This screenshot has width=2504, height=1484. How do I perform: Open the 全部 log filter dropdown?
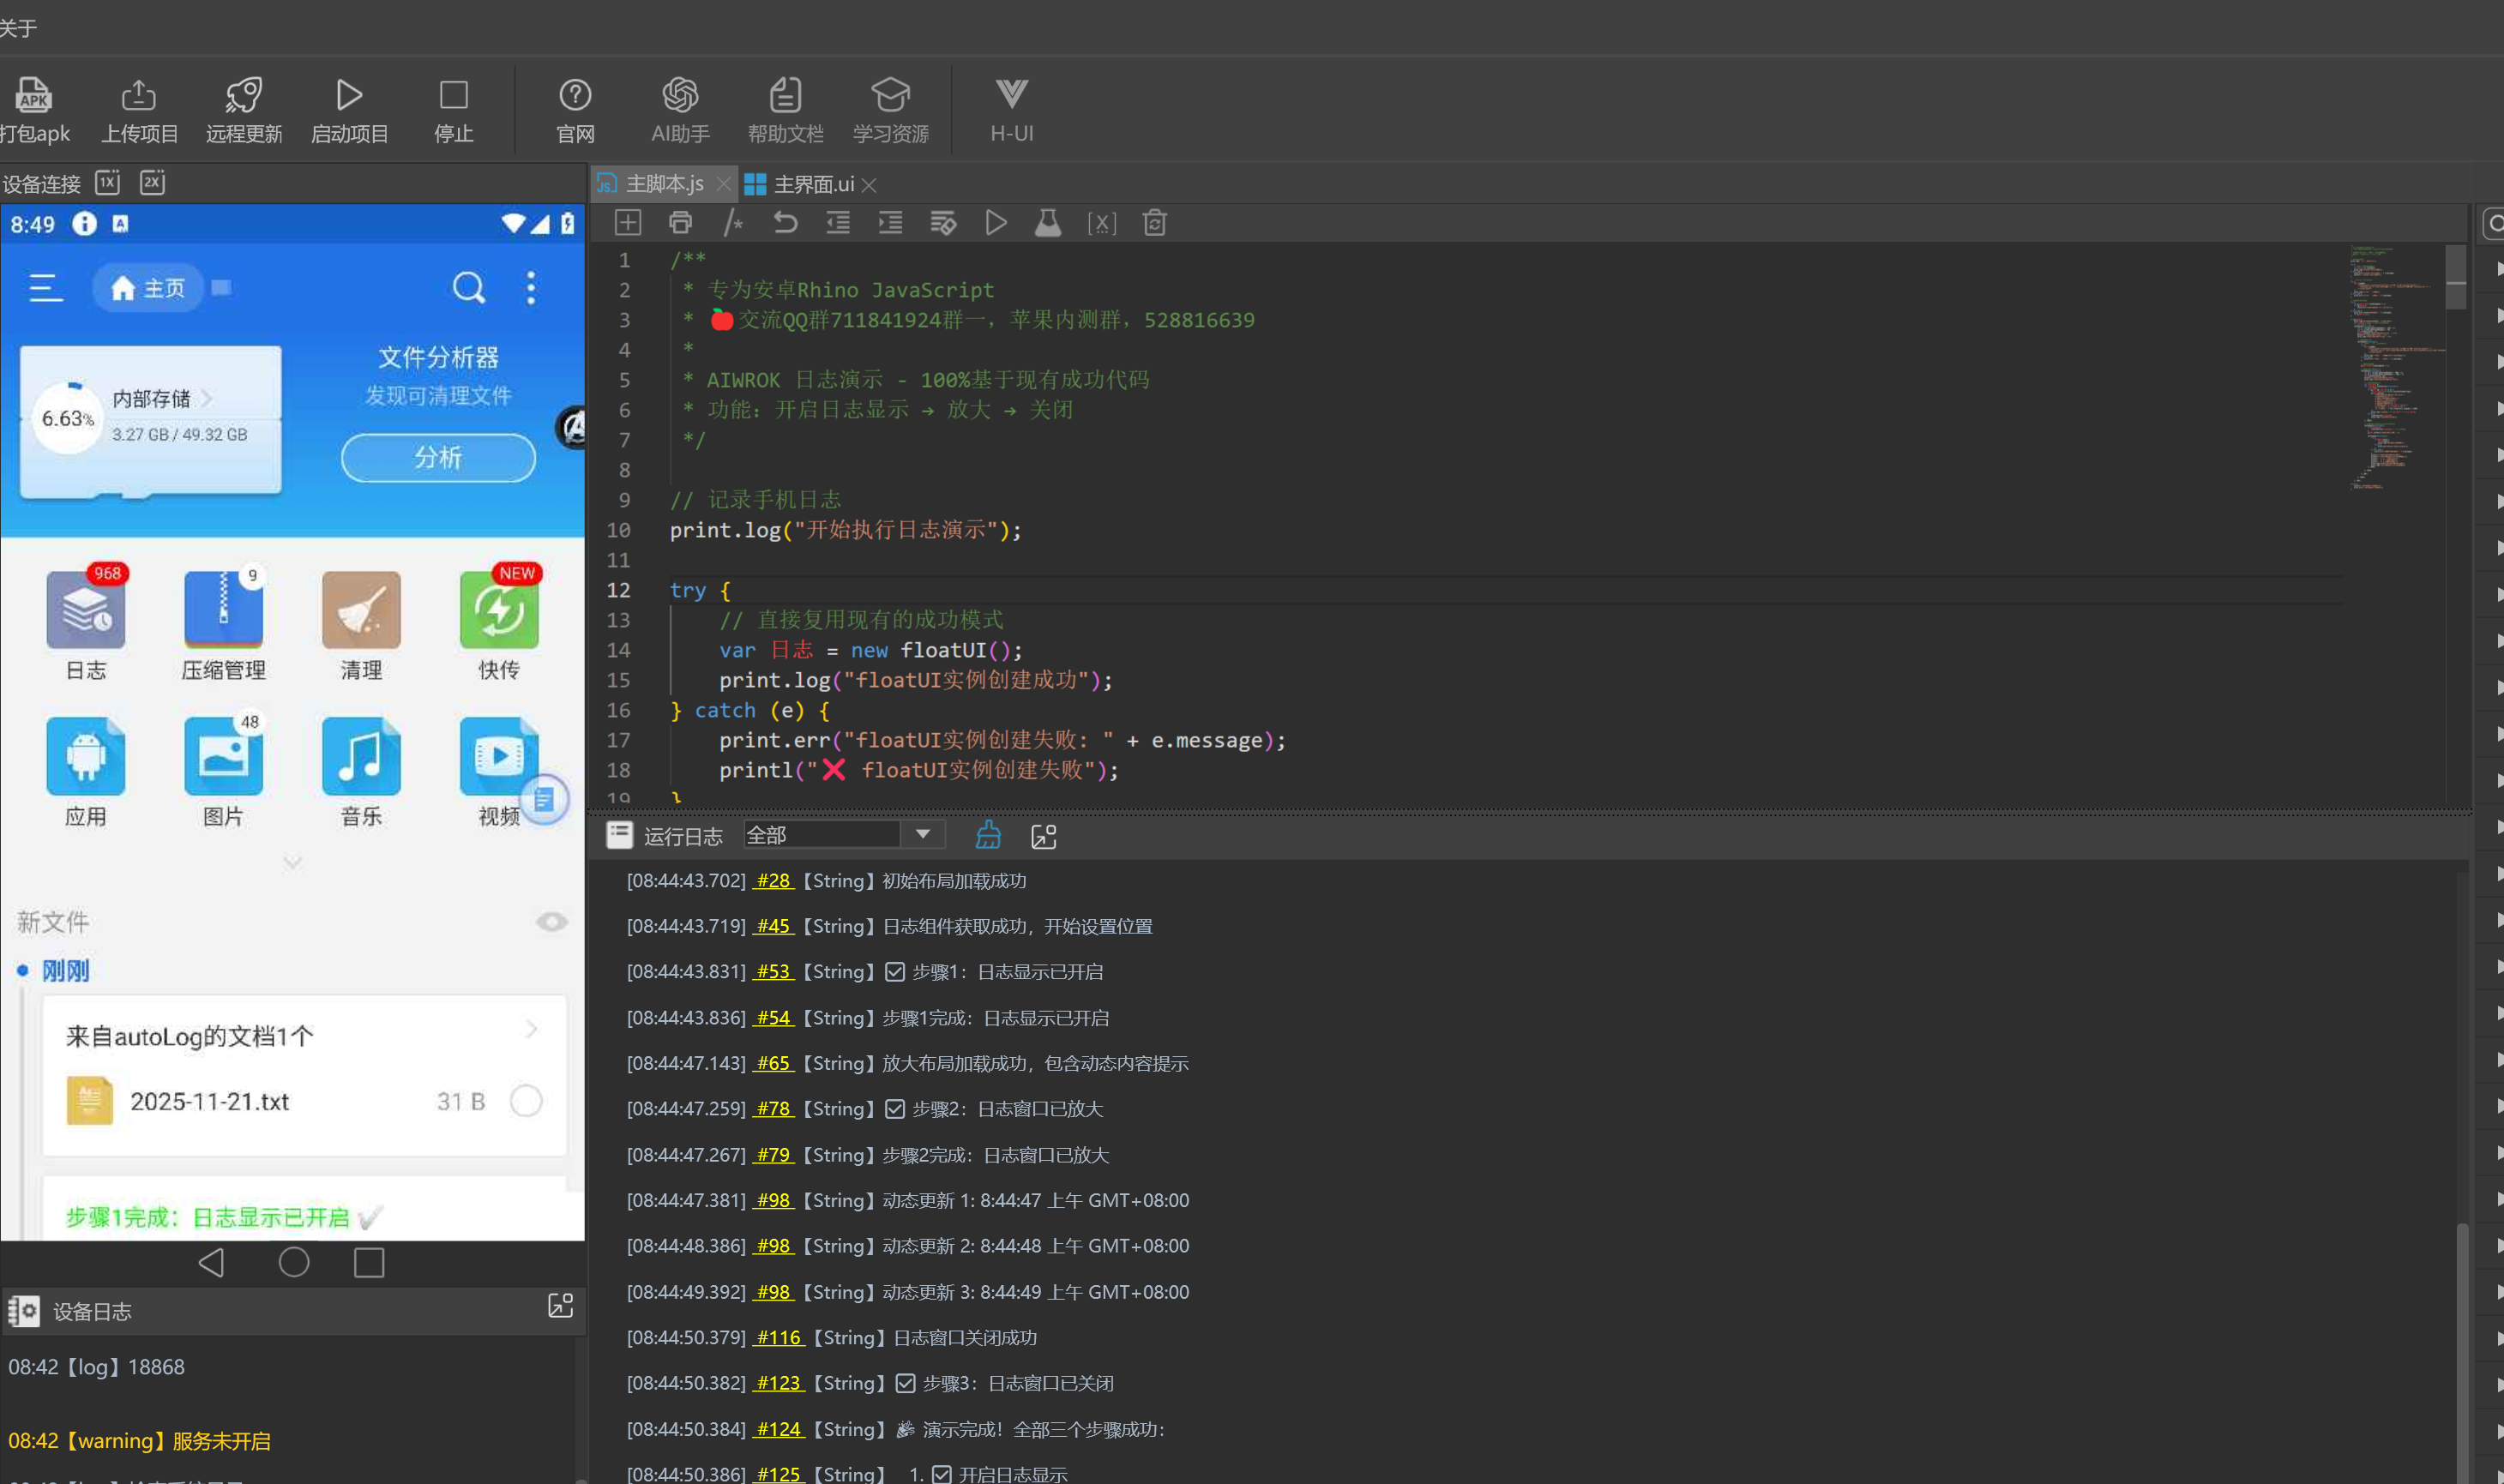pos(923,834)
